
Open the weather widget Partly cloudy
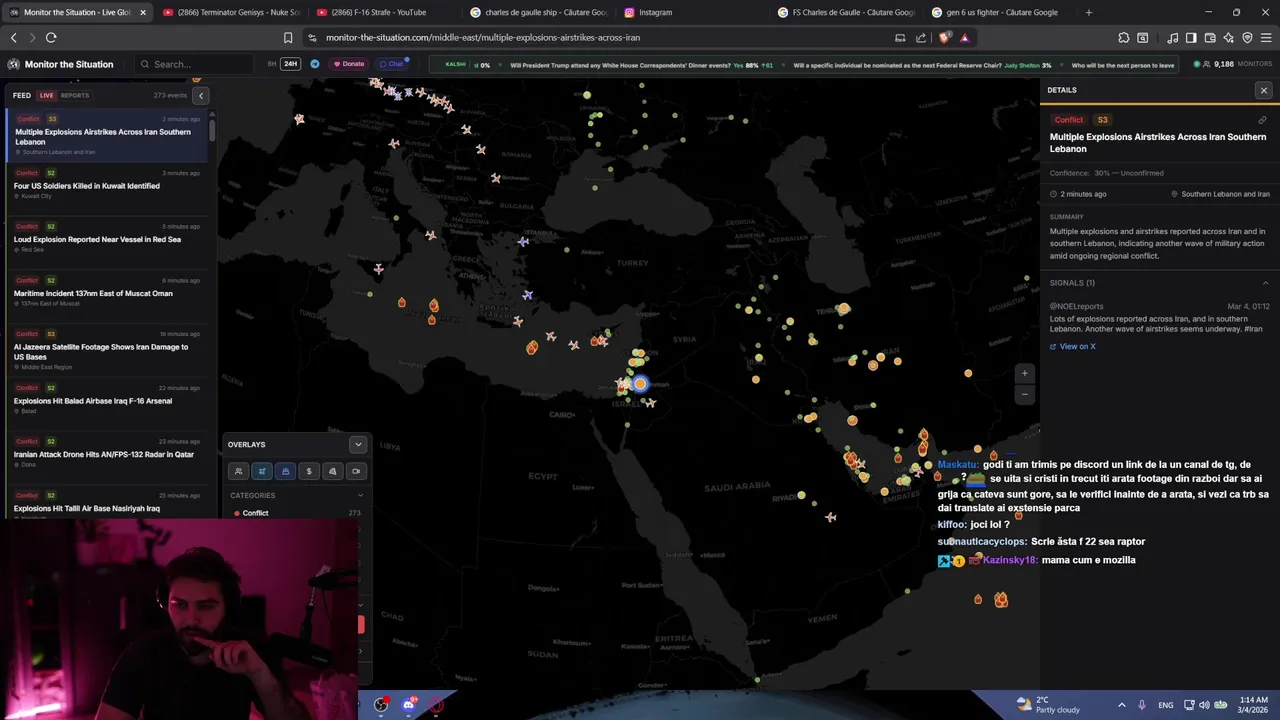[1048, 705]
